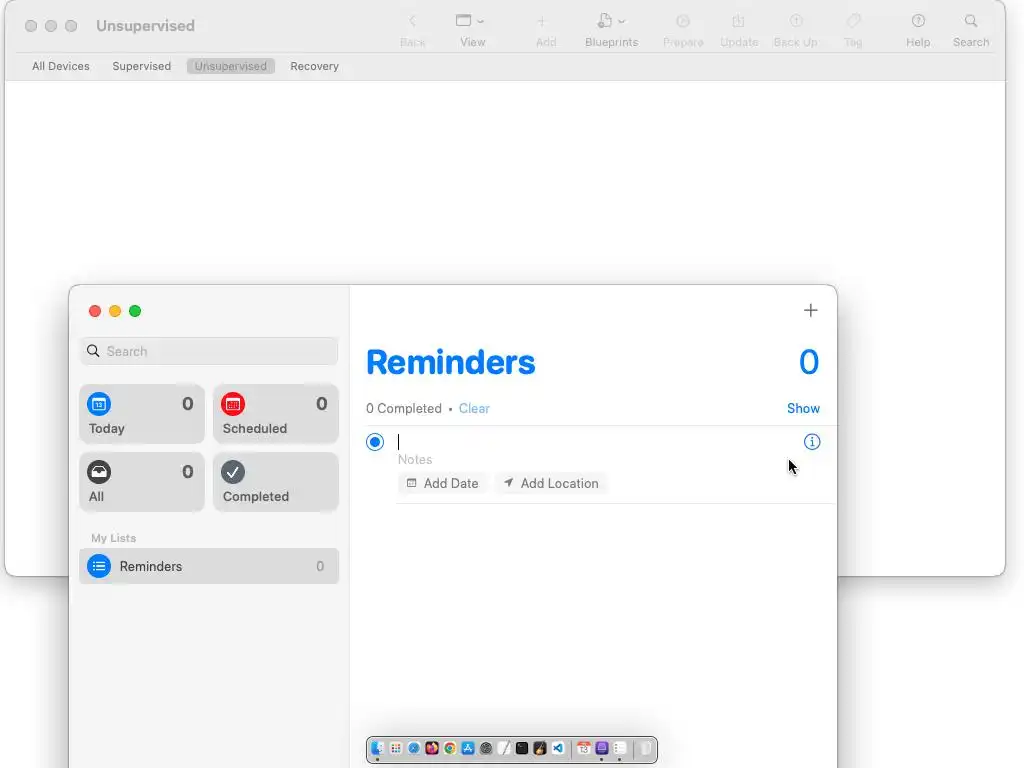1024x768 pixels.
Task: Open Firefox from the Dock
Action: coord(432,748)
